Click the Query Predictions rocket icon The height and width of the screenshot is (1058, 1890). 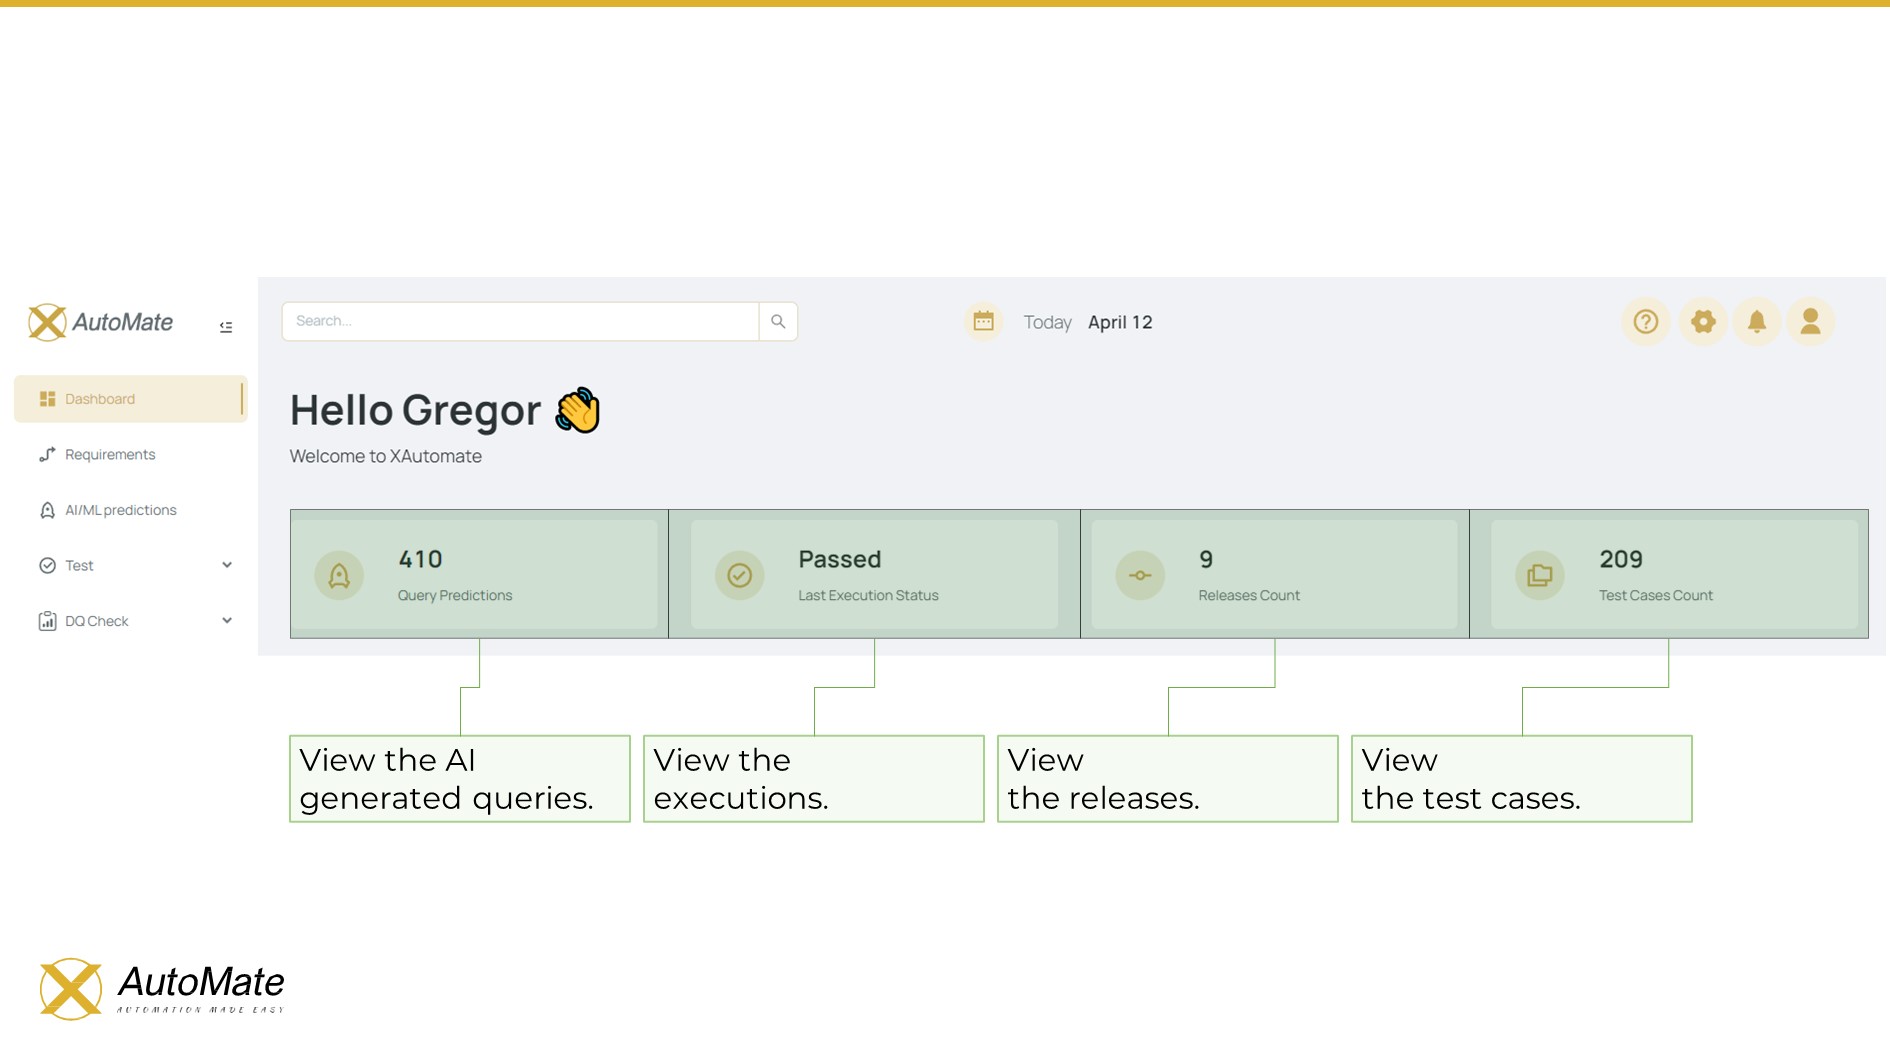tap(339, 576)
